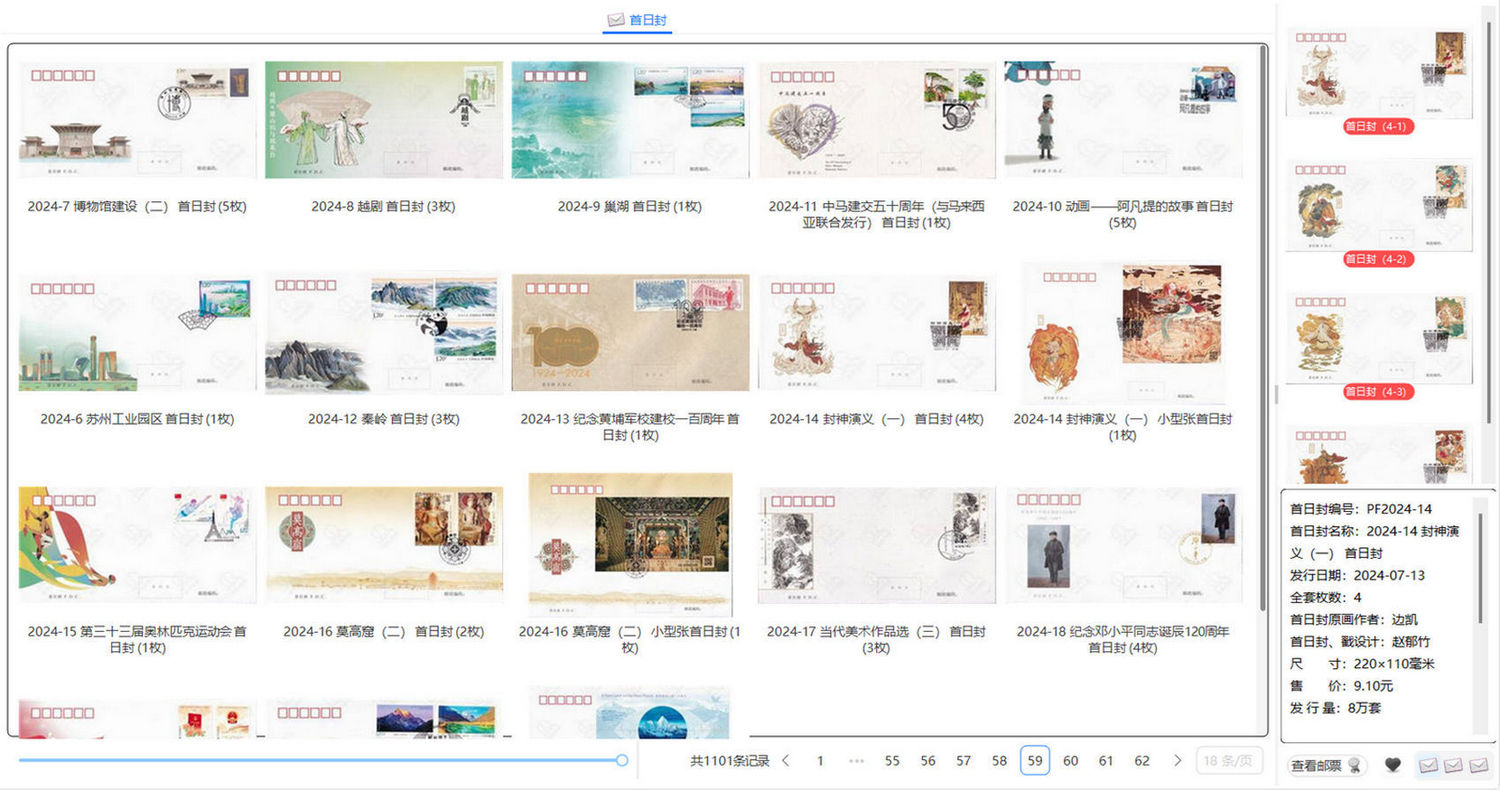Click the pagination ellipsis to jump pages
This screenshot has height=790, width=1500.
click(x=856, y=761)
